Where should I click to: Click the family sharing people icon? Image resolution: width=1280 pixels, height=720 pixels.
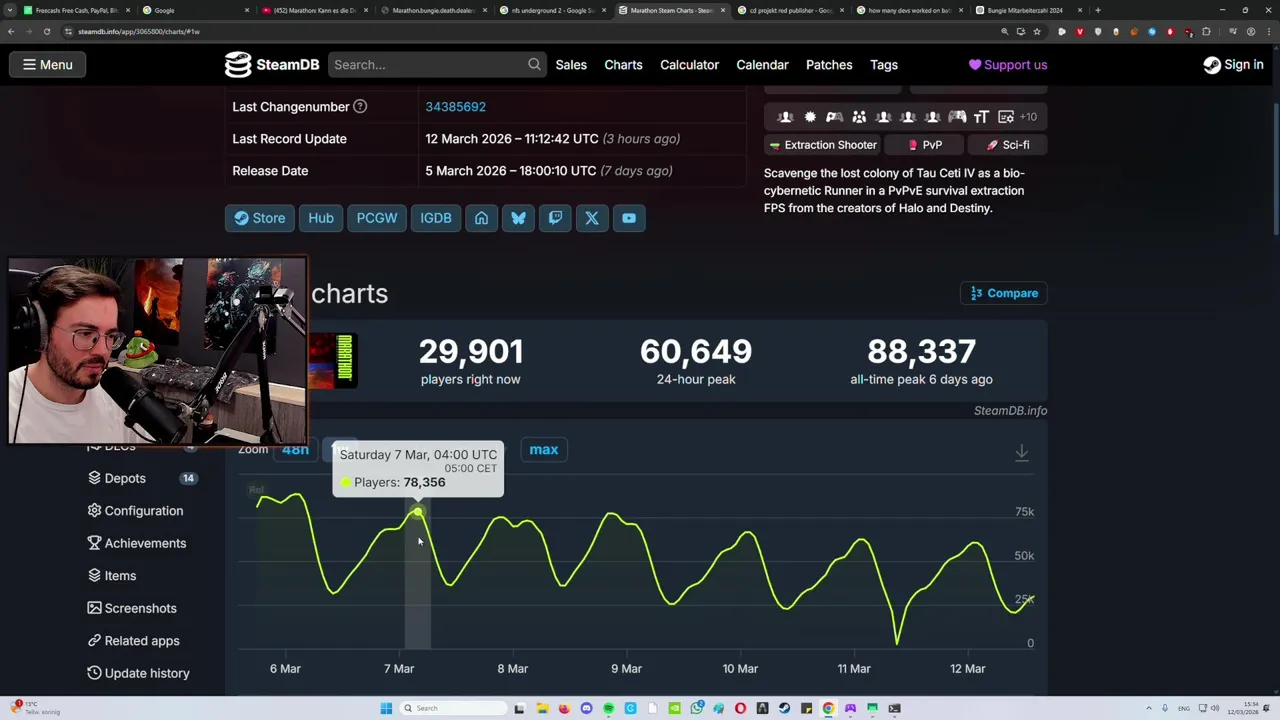pyautogui.click(x=859, y=117)
